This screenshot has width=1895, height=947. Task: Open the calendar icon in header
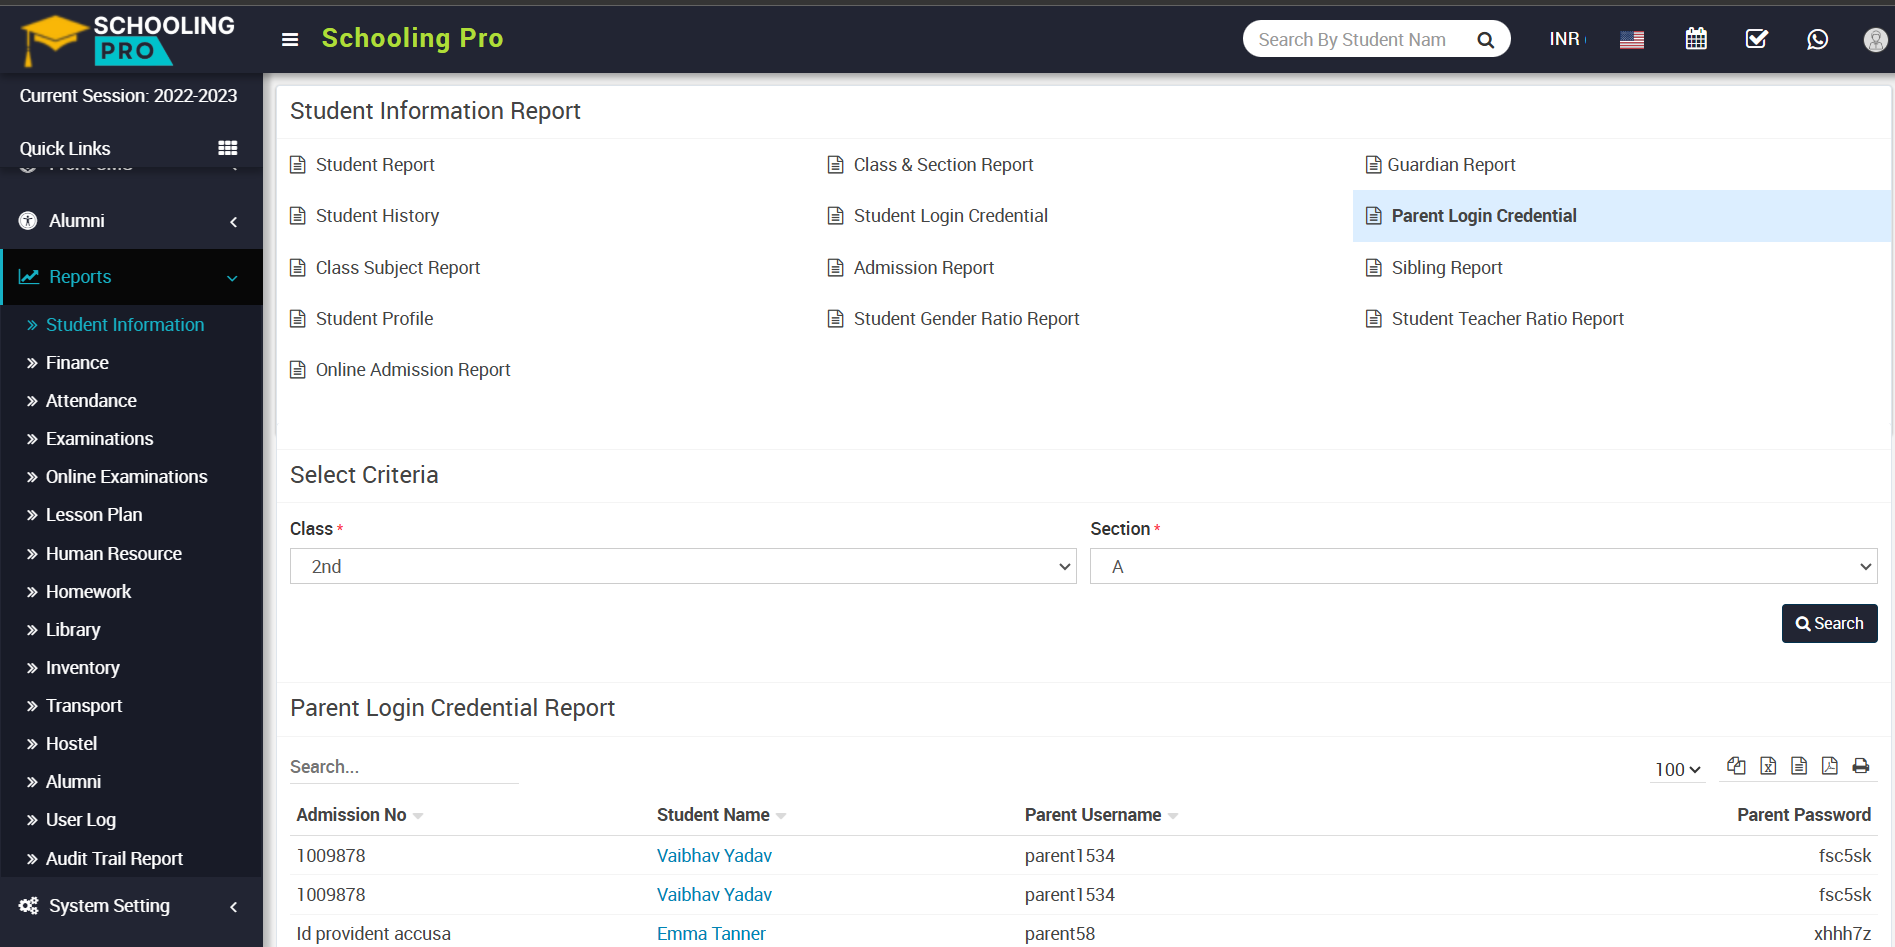coord(1696,39)
